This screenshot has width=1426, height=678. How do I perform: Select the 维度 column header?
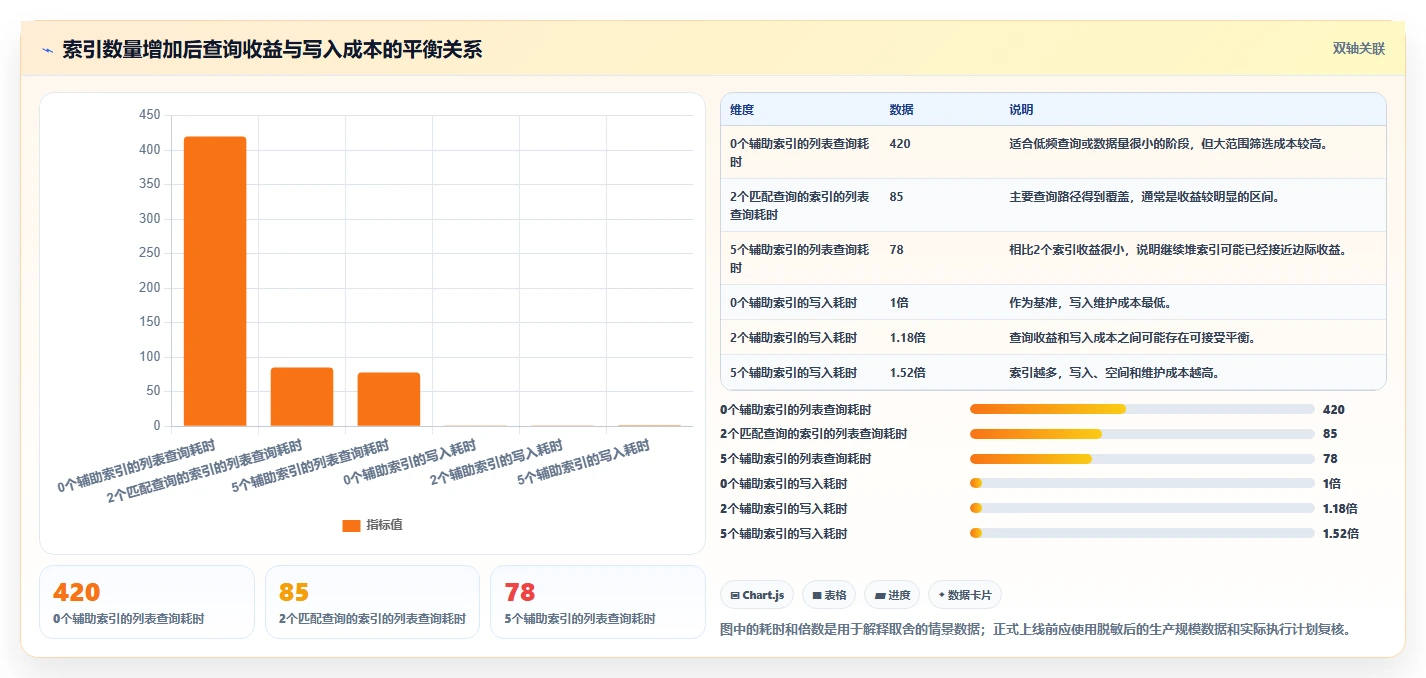742,109
